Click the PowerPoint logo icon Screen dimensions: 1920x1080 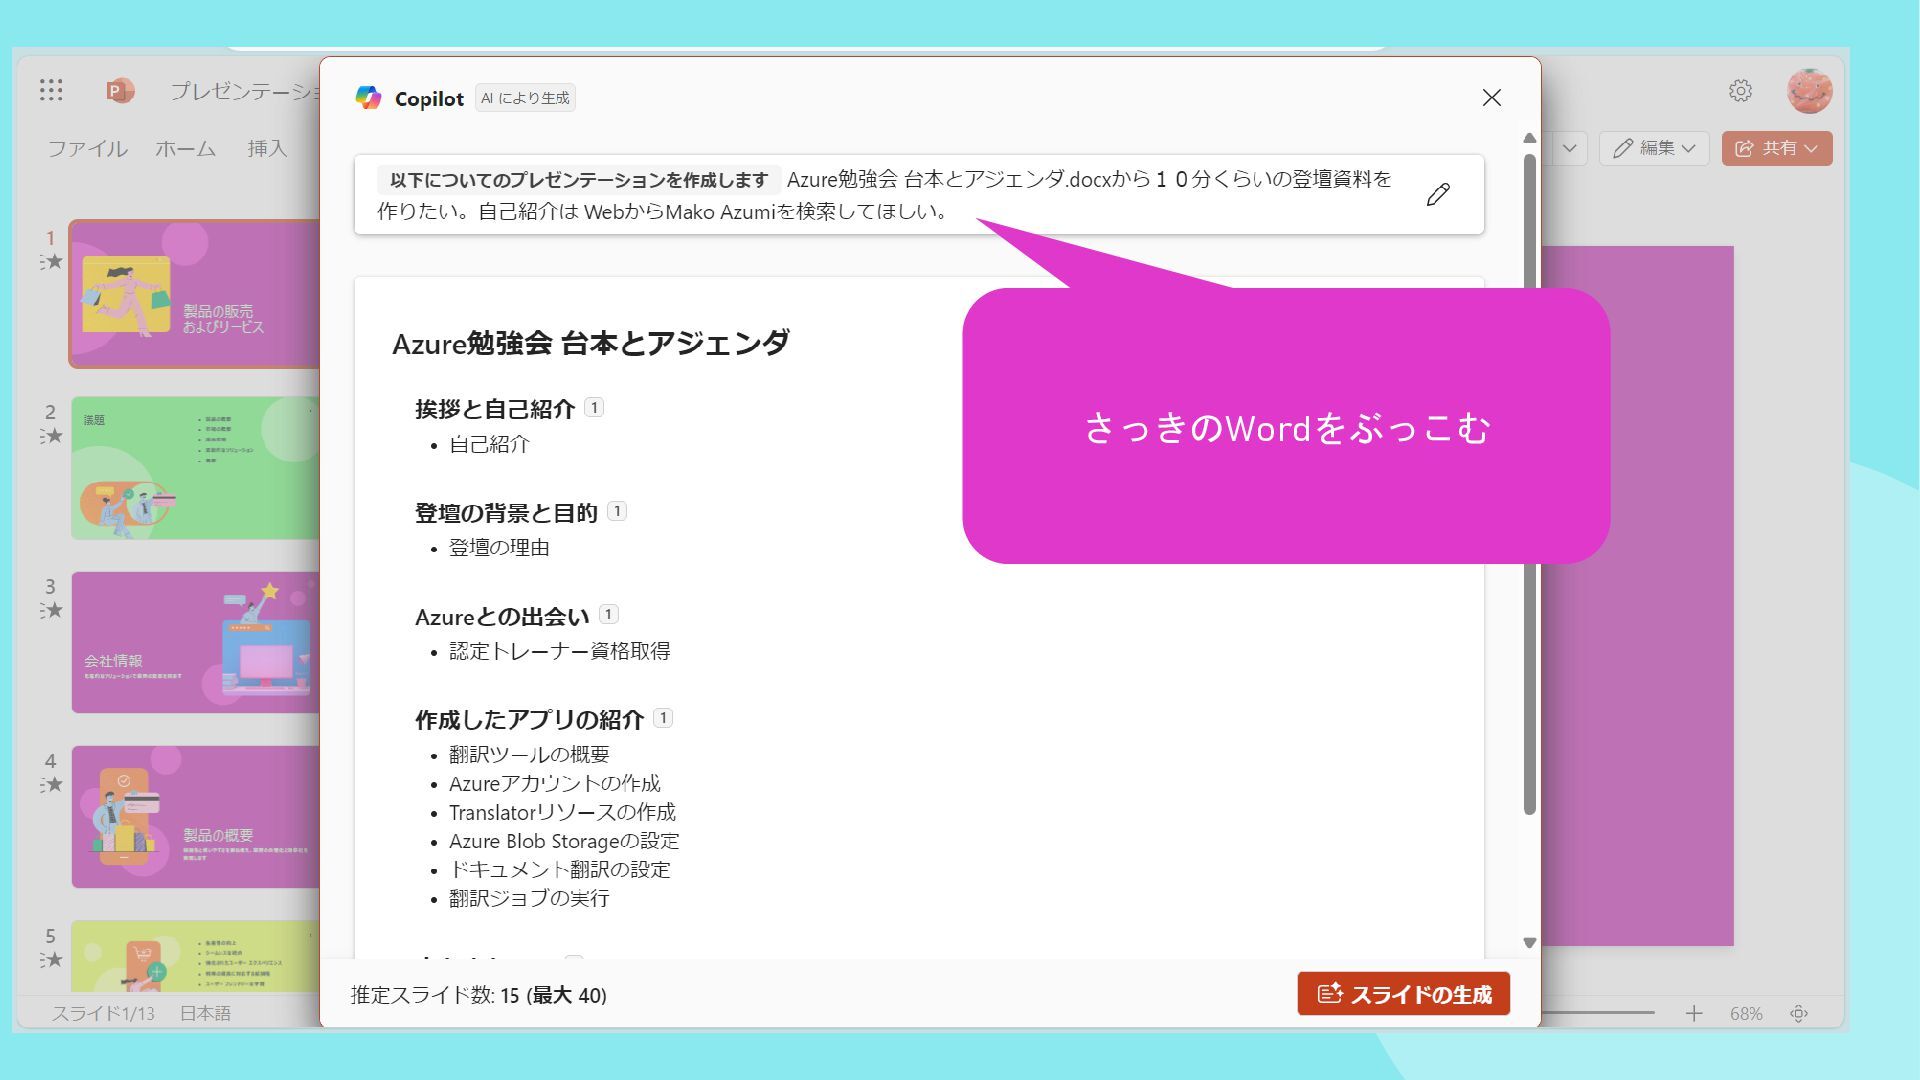tap(120, 91)
